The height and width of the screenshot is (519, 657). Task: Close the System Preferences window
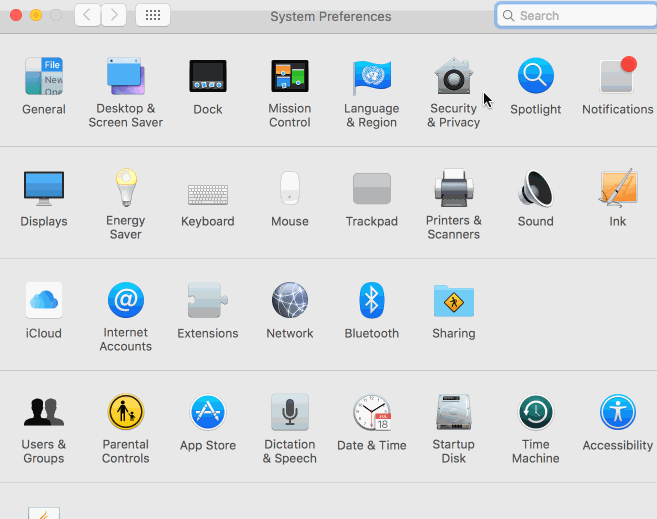pos(16,15)
